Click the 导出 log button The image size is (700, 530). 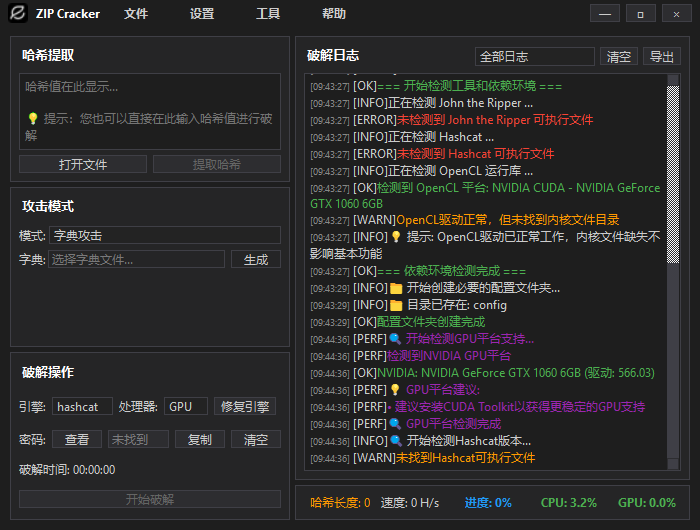(662, 57)
